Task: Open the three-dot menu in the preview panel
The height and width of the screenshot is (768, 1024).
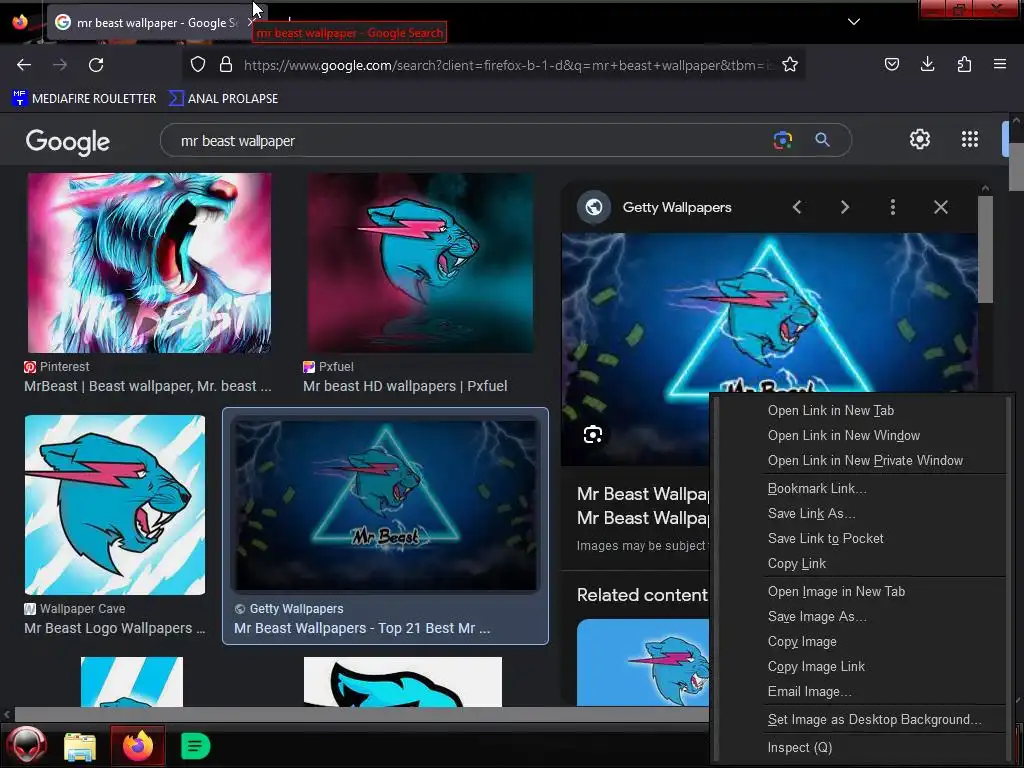Action: [x=893, y=207]
